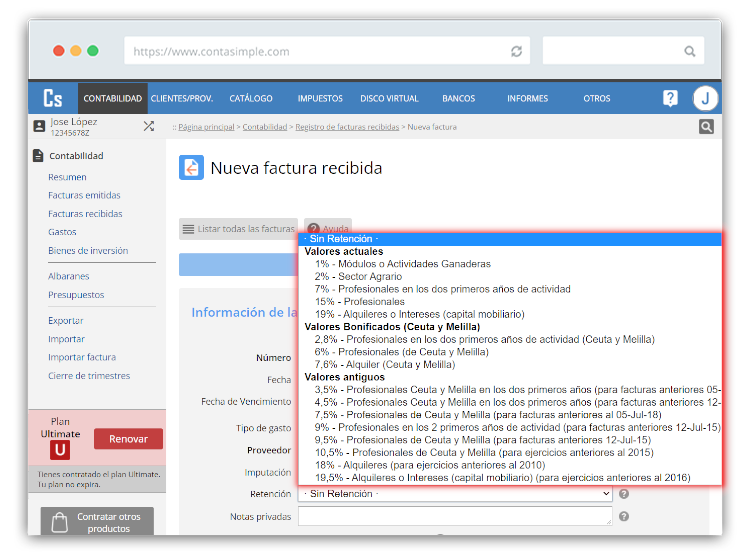
Task: Select Sin Retención highlighted option
Action: (341, 239)
